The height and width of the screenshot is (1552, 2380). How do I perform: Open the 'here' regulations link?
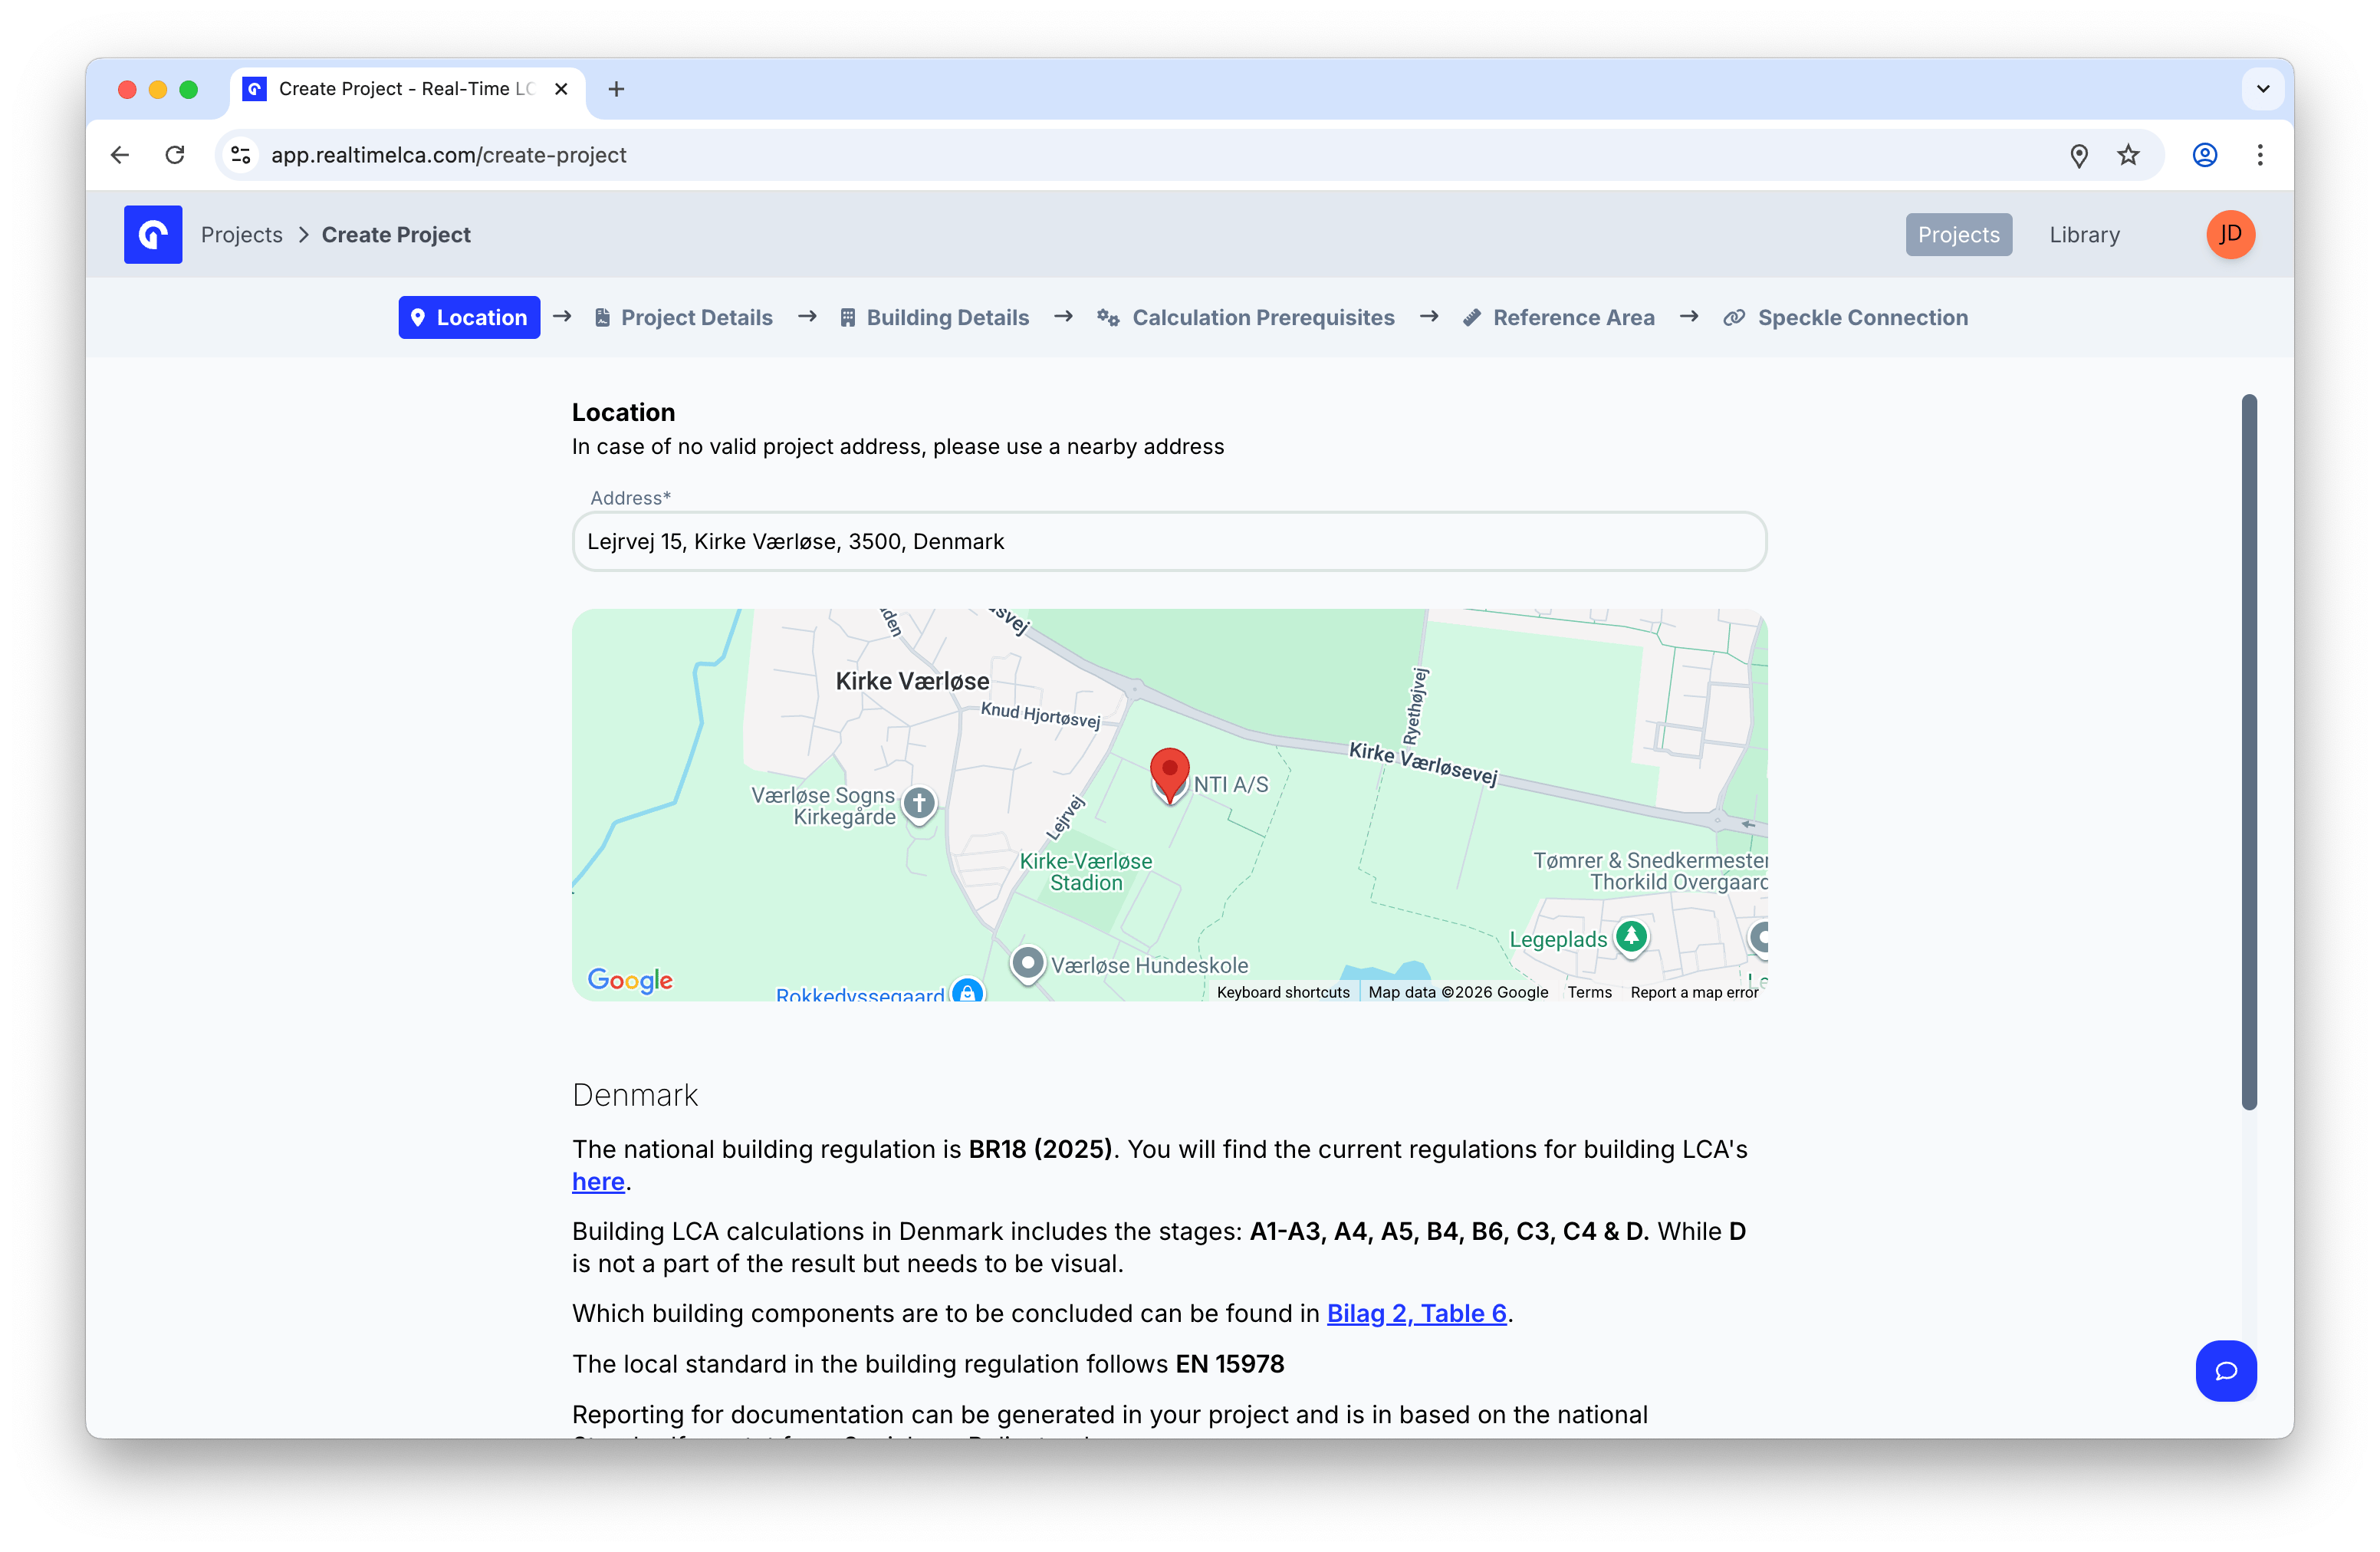pos(598,1182)
